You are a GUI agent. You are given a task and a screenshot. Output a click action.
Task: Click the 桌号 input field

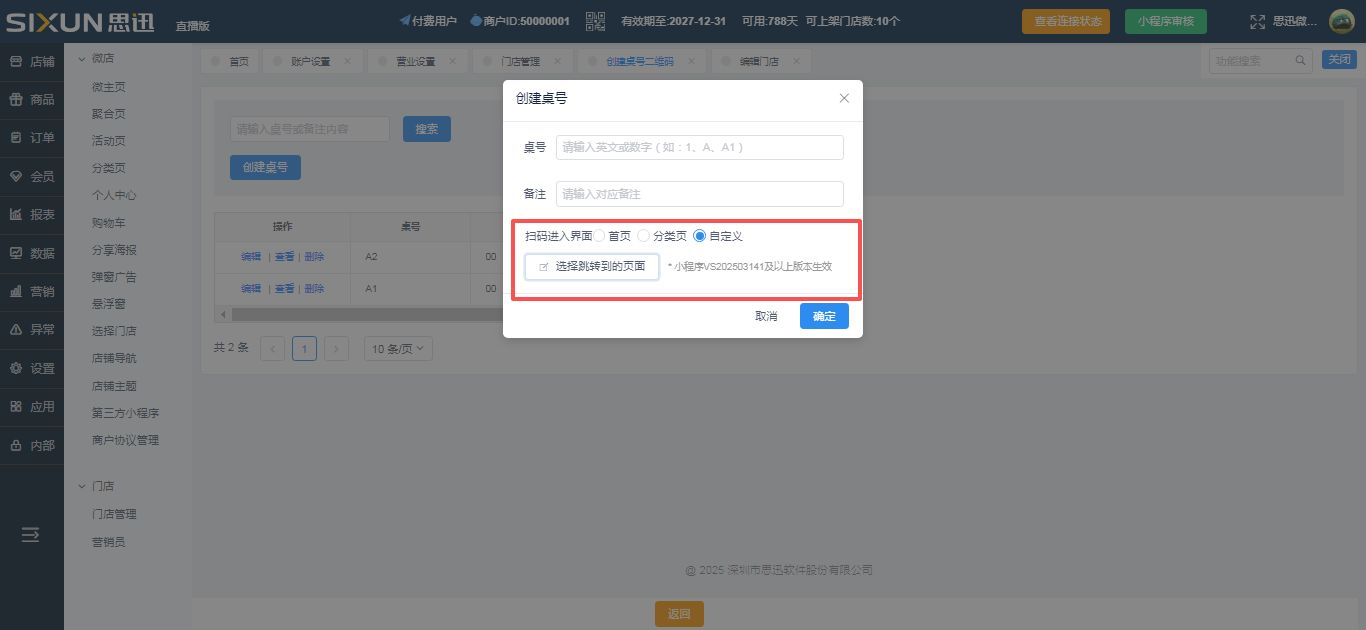point(699,147)
